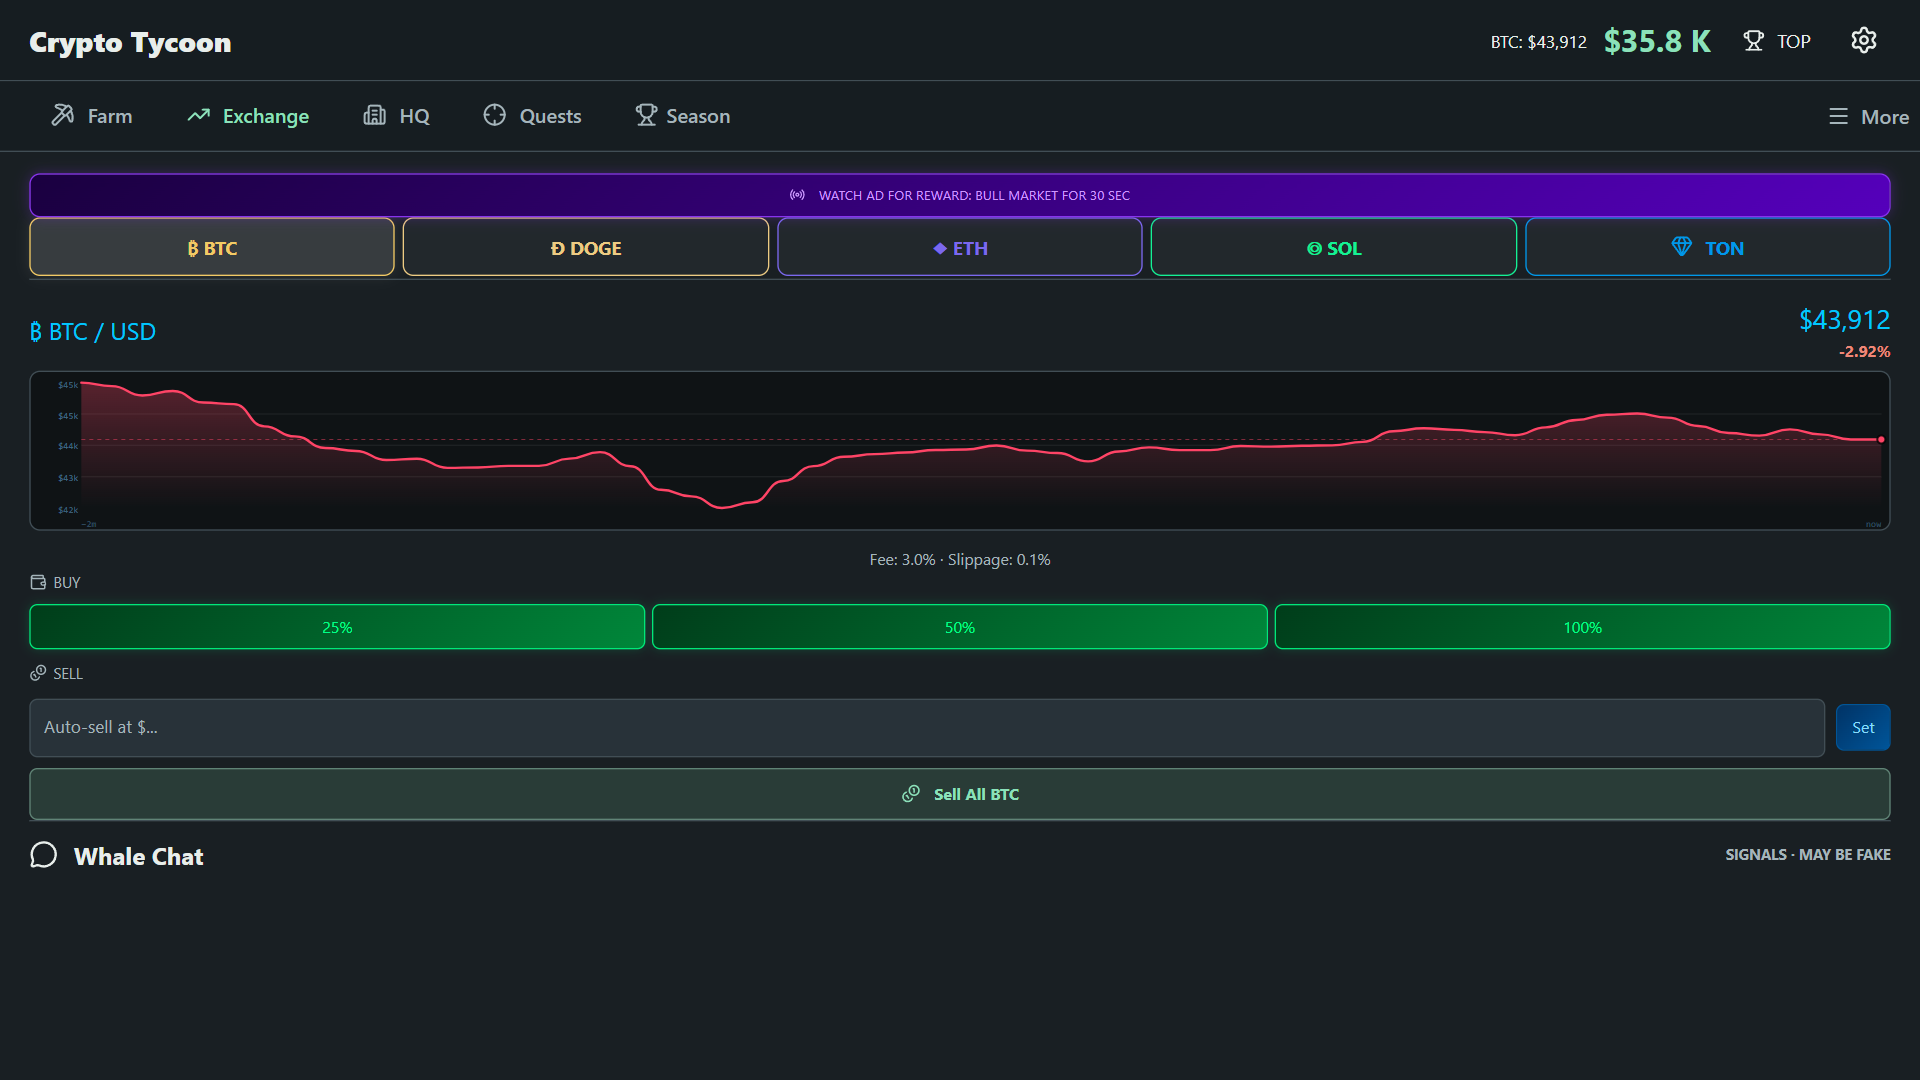This screenshot has height=1080, width=1920.
Task: Click the $35.8 K balance amount
Action: coord(1657,41)
